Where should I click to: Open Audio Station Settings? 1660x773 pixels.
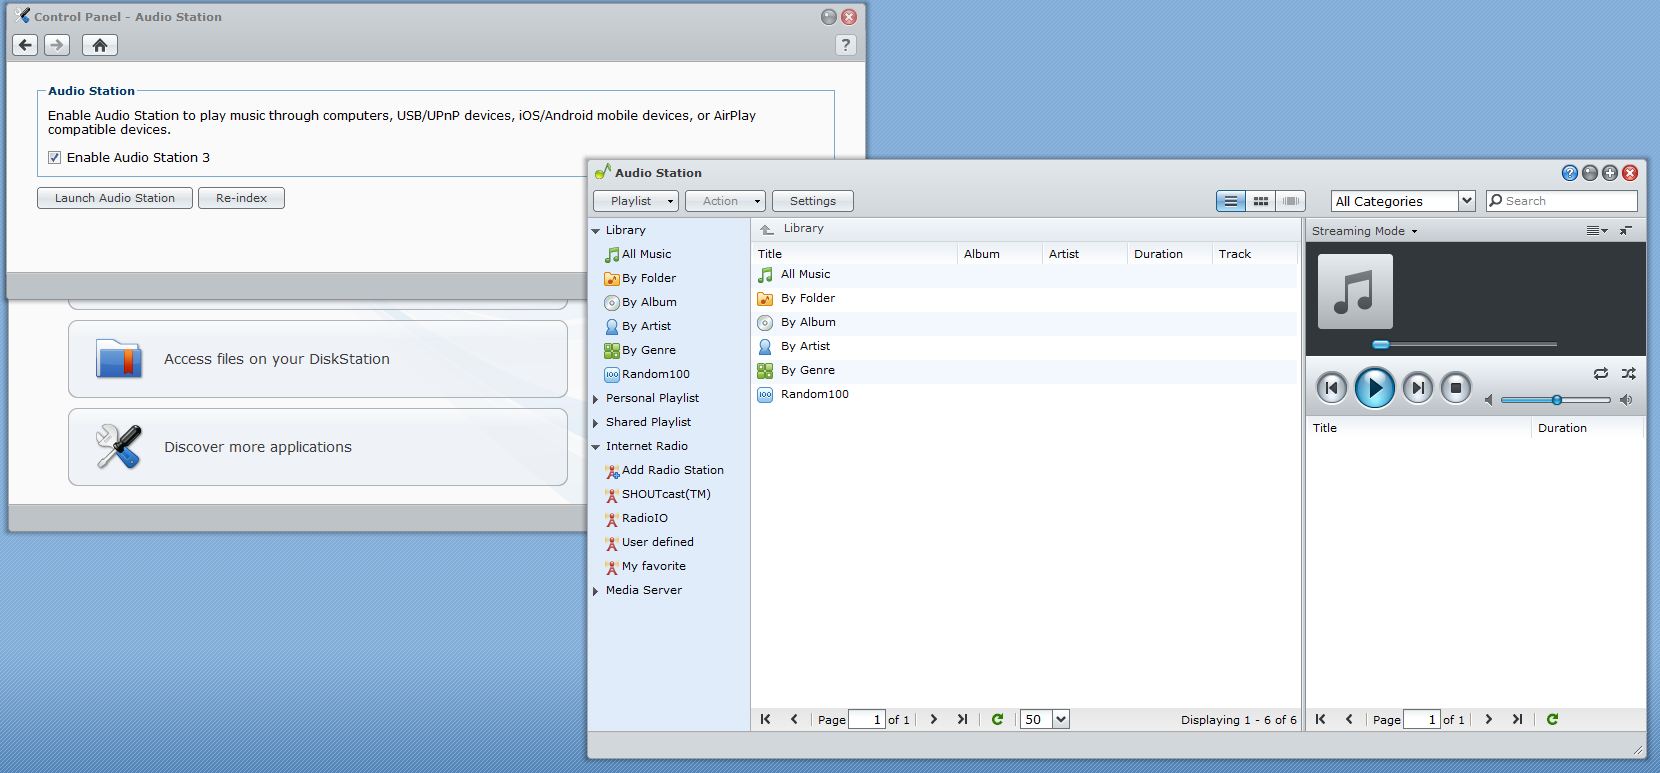pos(813,201)
